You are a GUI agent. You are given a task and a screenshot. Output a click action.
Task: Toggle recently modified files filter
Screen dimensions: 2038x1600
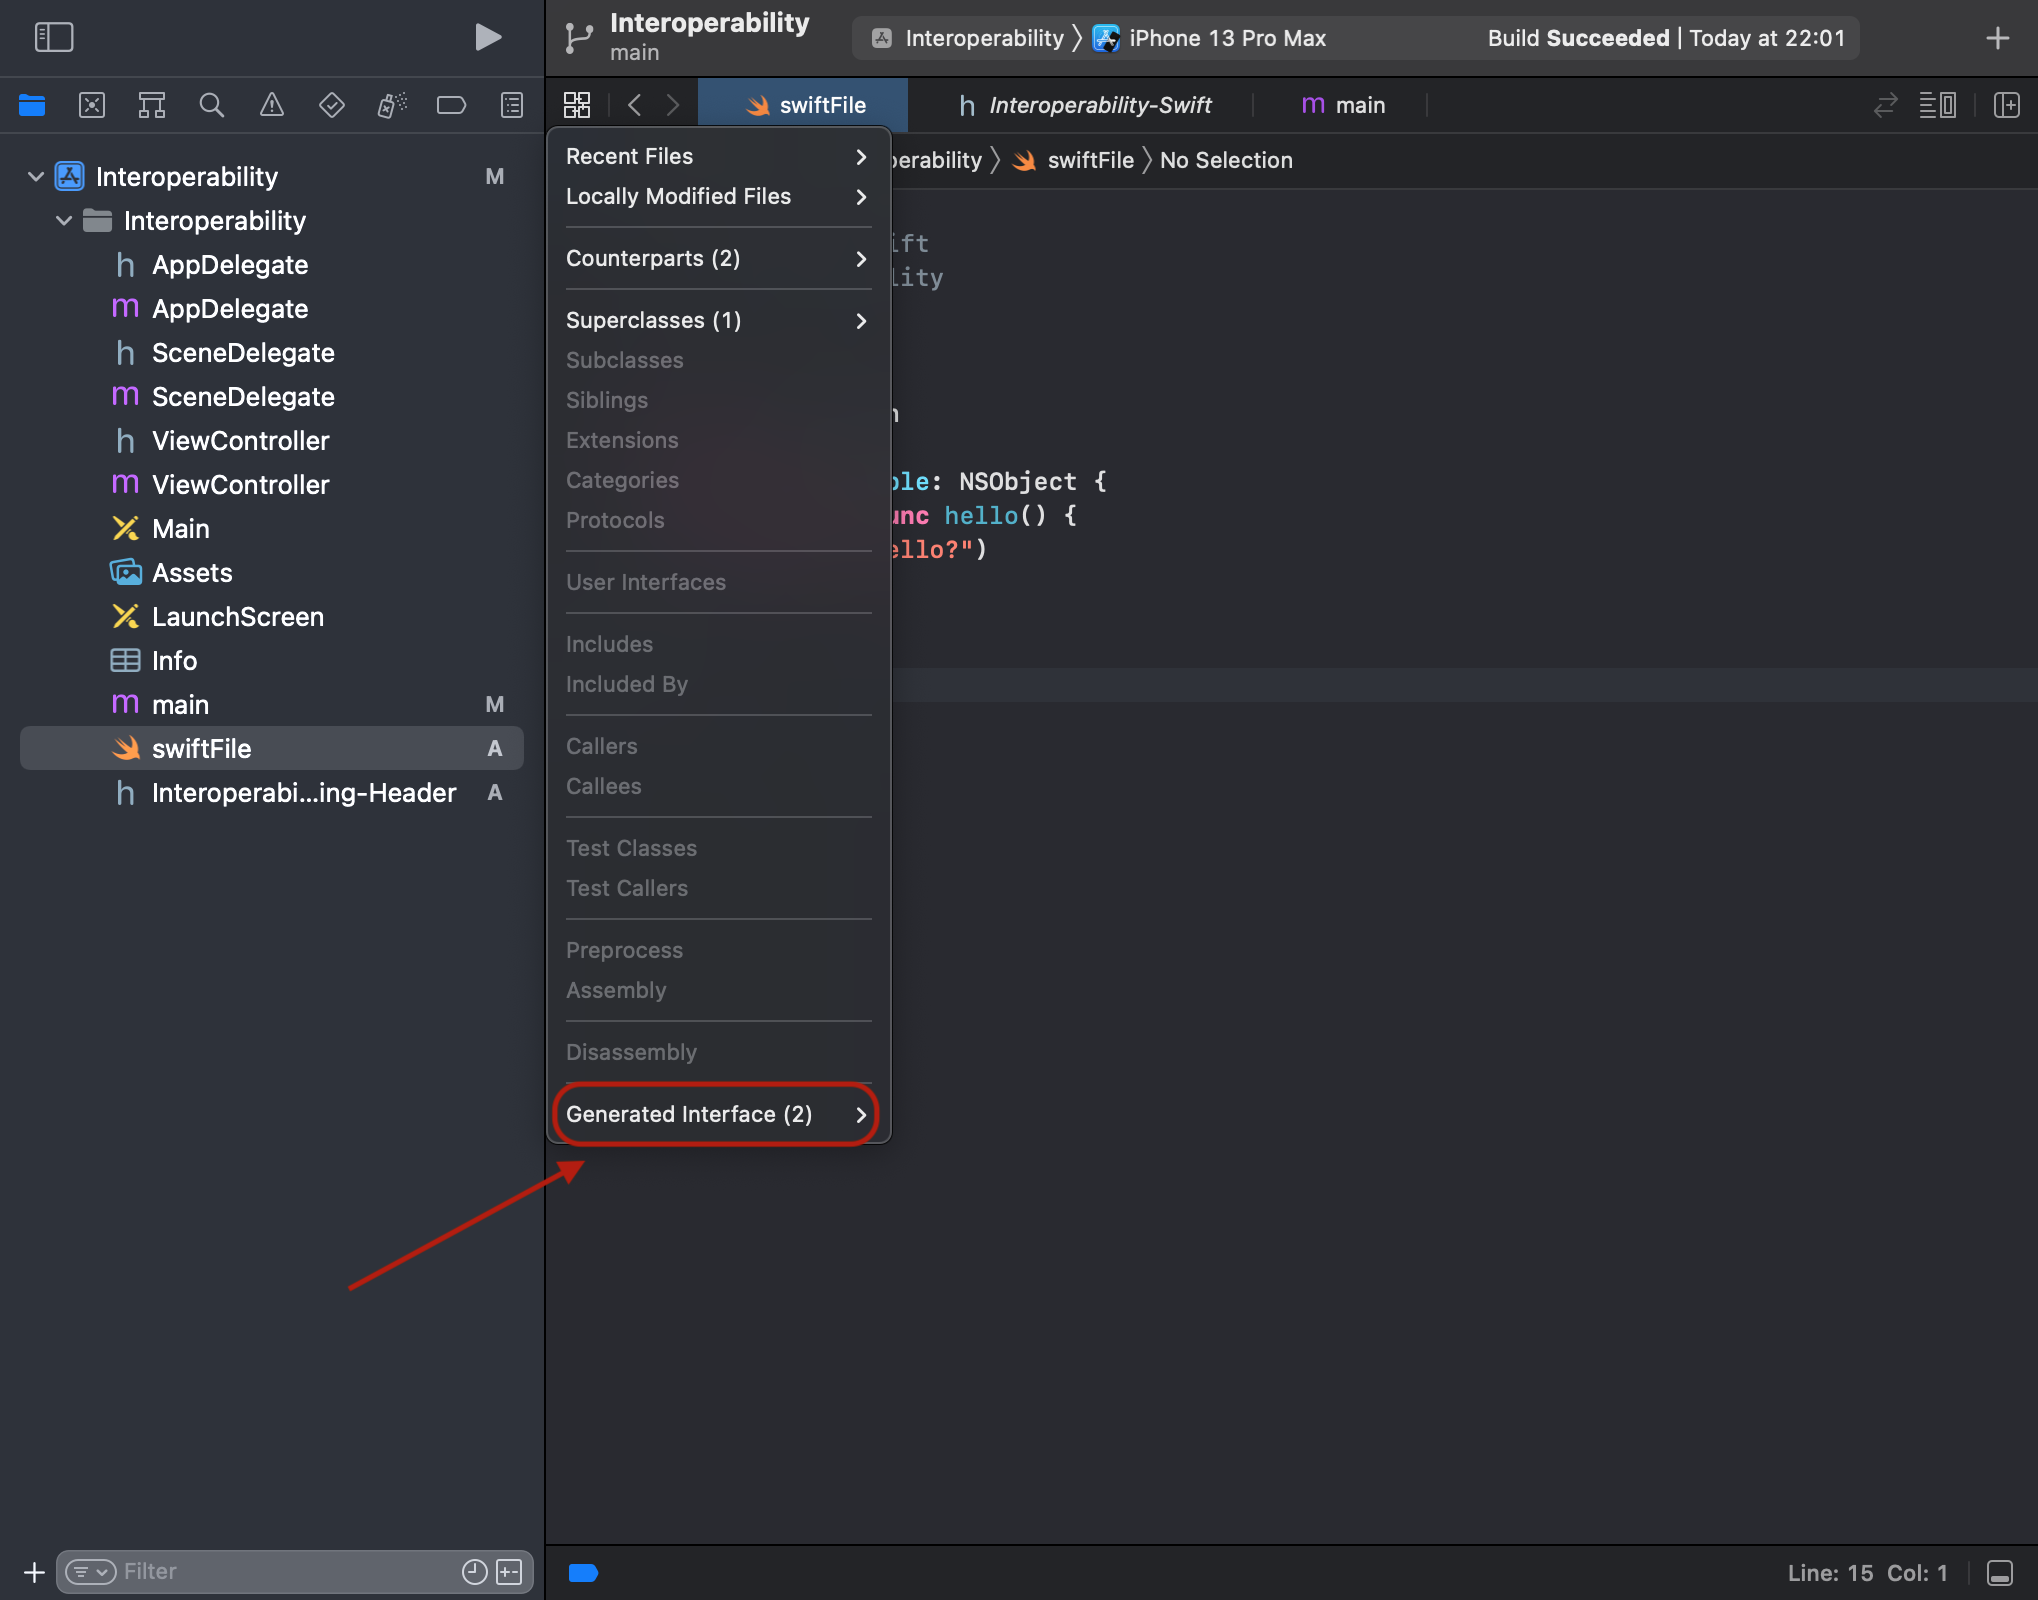coord(475,1572)
